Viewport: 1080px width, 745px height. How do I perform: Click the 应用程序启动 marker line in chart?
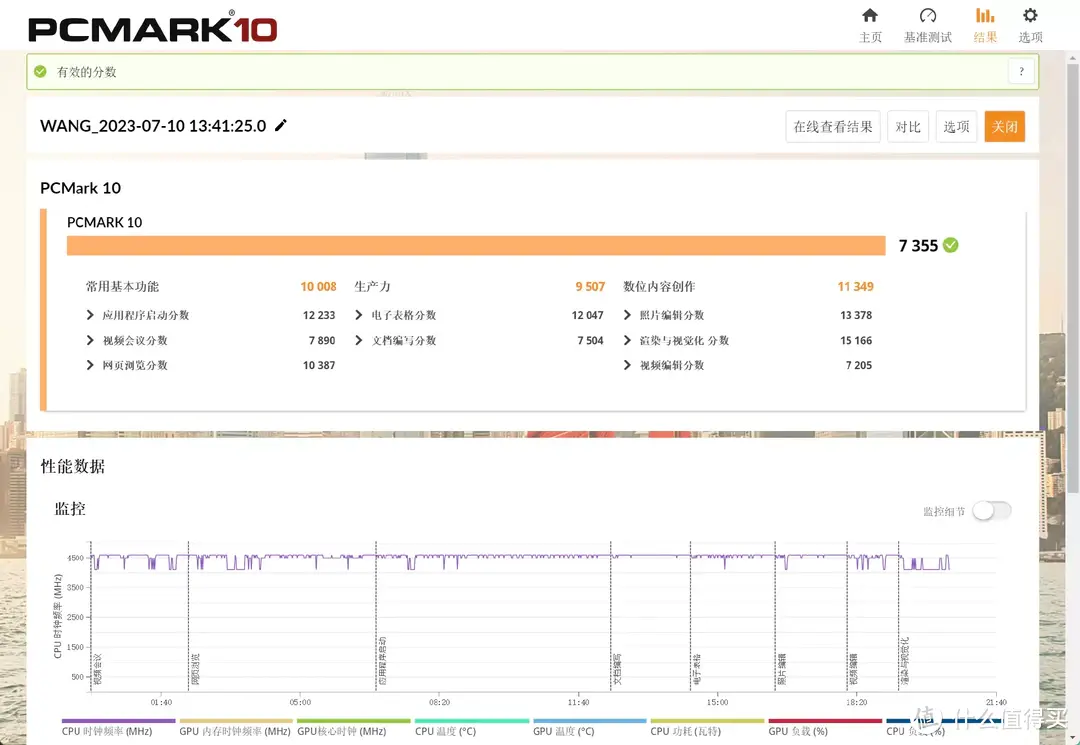tap(376, 616)
